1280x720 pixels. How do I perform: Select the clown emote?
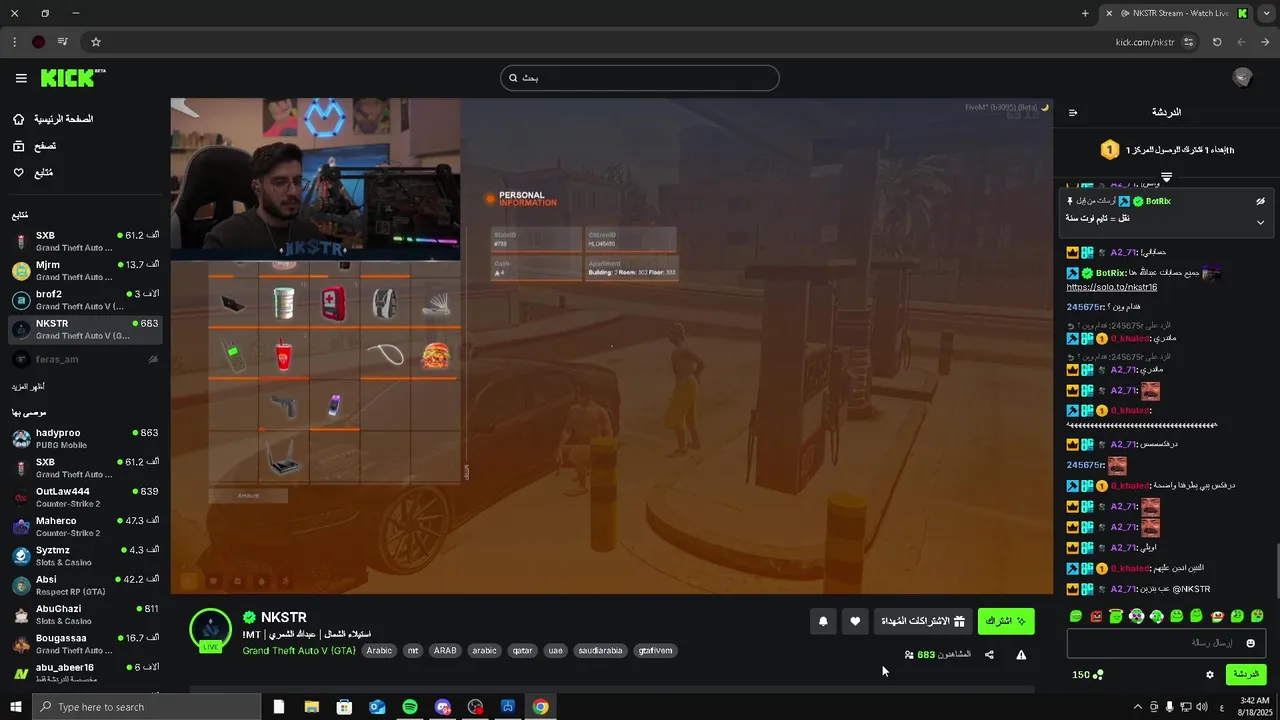1217,616
